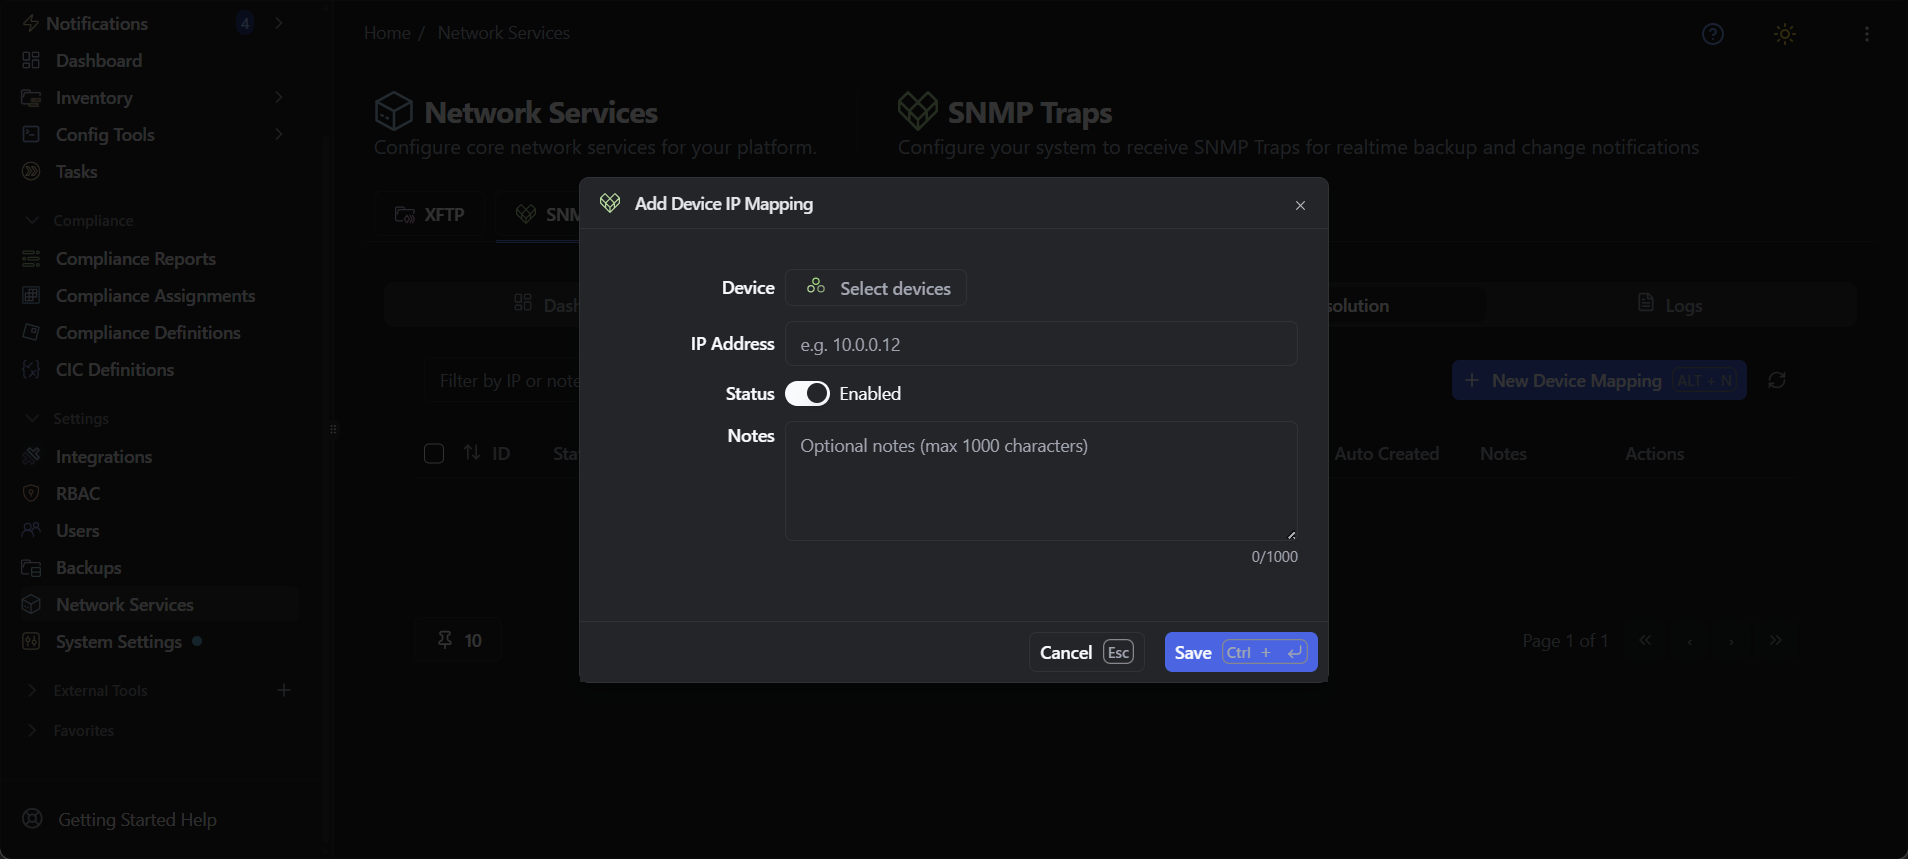Image resolution: width=1908 pixels, height=859 pixels.
Task: Save the device IP mapping
Action: point(1241,652)
